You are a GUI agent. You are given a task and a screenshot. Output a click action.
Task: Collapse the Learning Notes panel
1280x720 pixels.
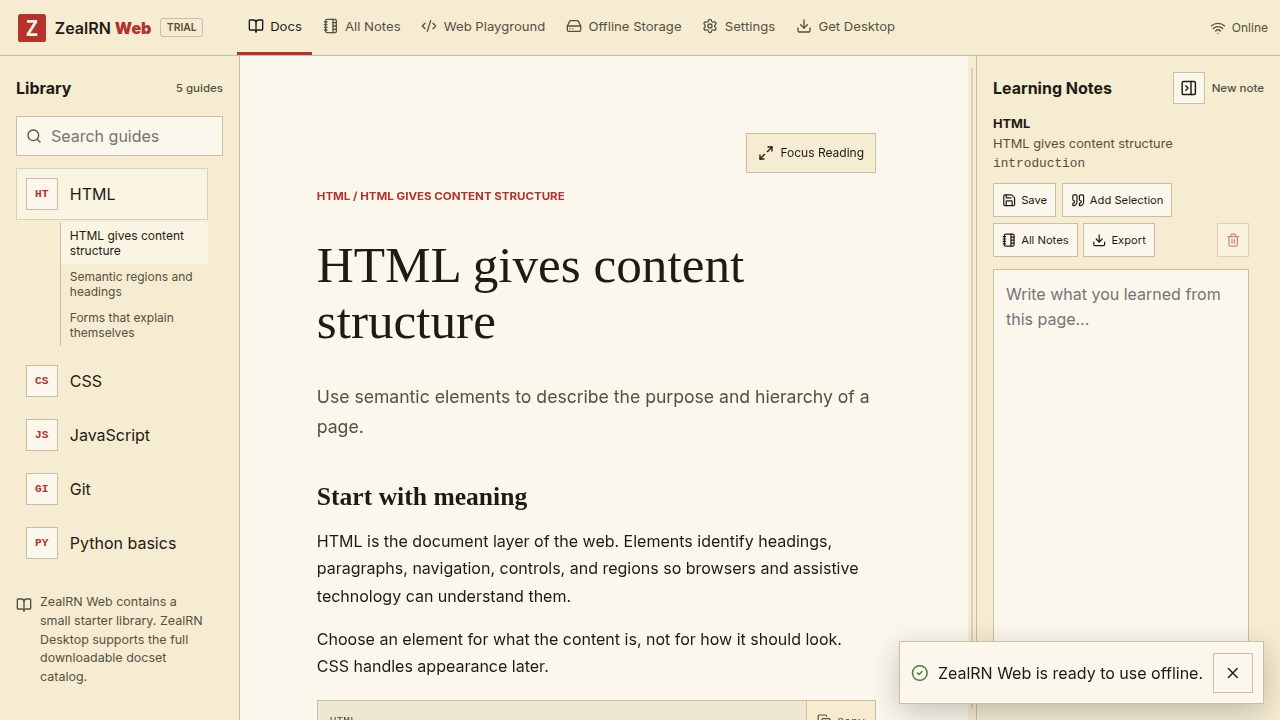pos(1189,88)
